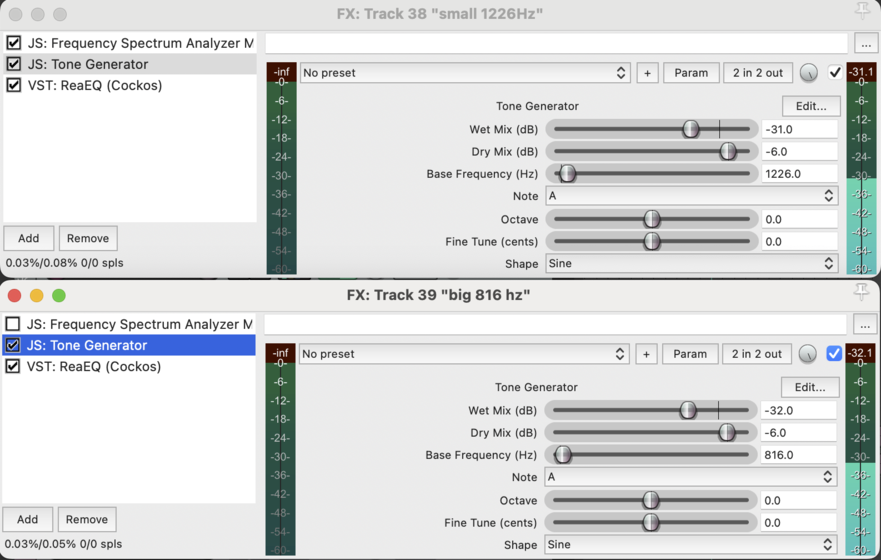
Task: Click wet/dry knob in Track 39 FX
Action: tap(808, 354)
